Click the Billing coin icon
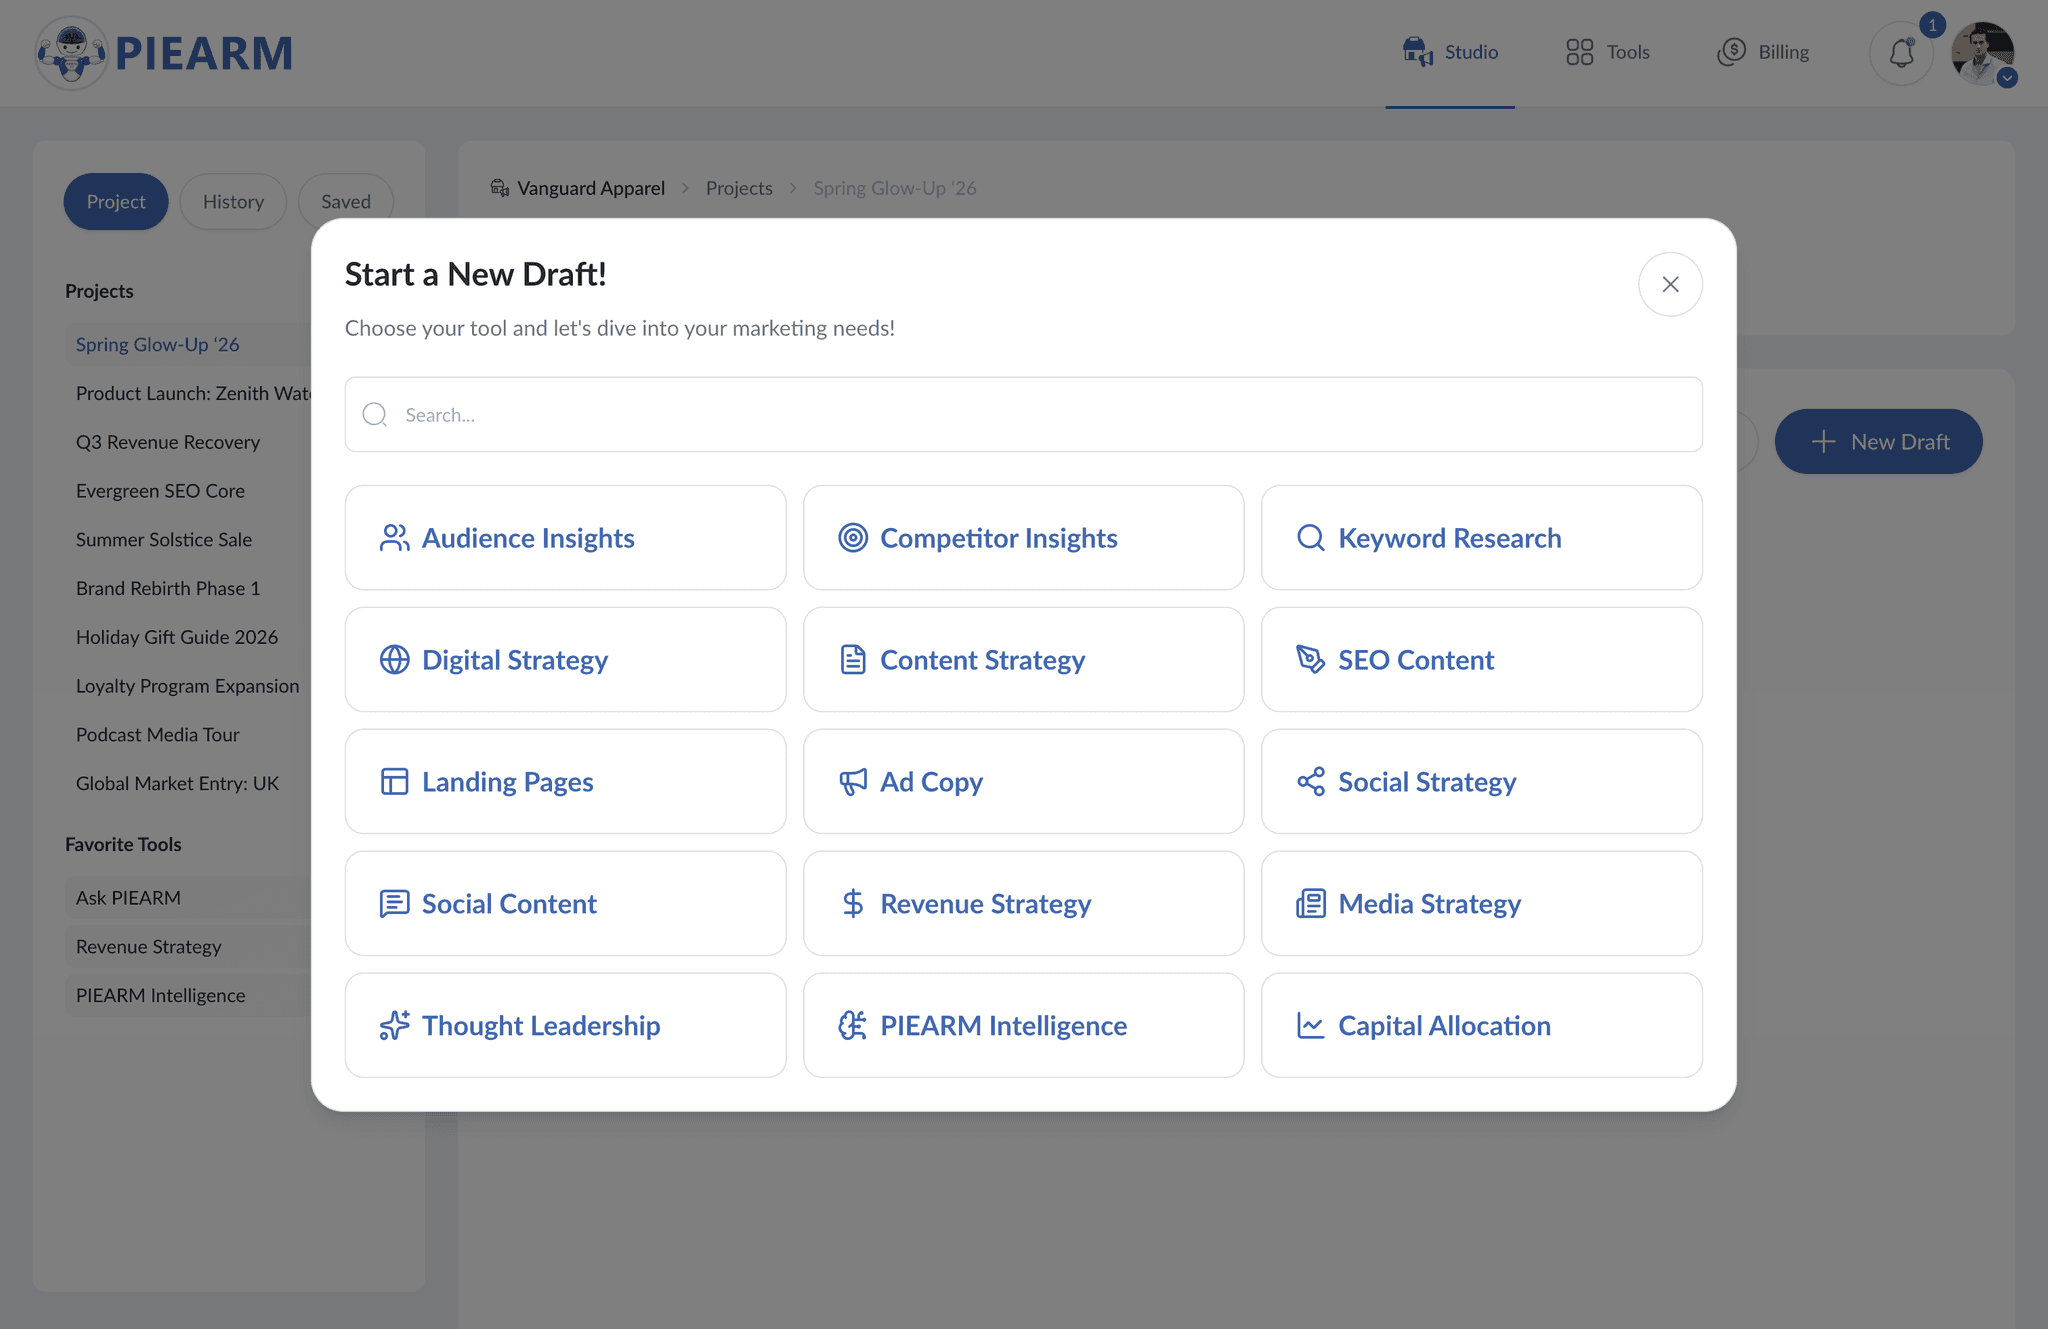Screen dimensions: 2048x1329 coord(1732,52)
